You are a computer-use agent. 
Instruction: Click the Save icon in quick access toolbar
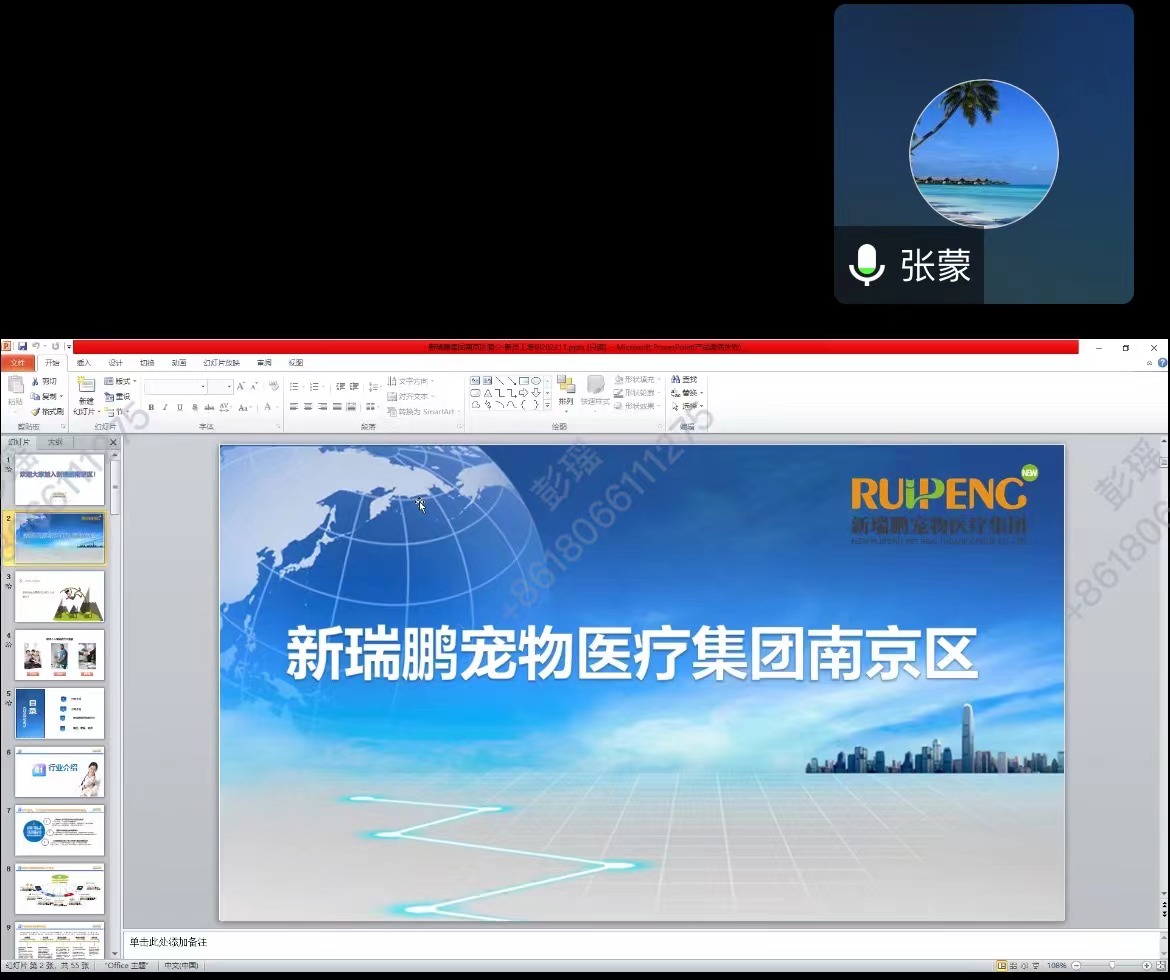(22, 347)
